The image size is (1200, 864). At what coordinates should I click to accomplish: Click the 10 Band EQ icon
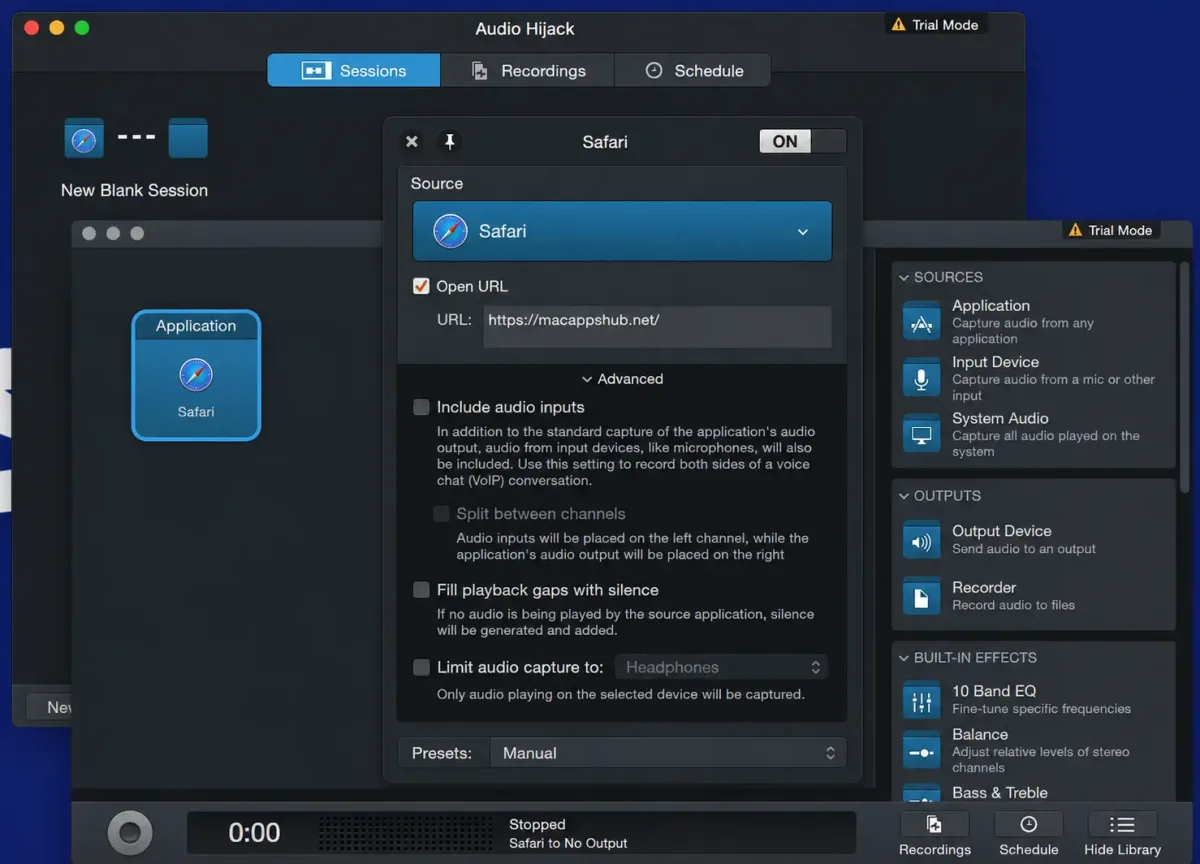921,700
